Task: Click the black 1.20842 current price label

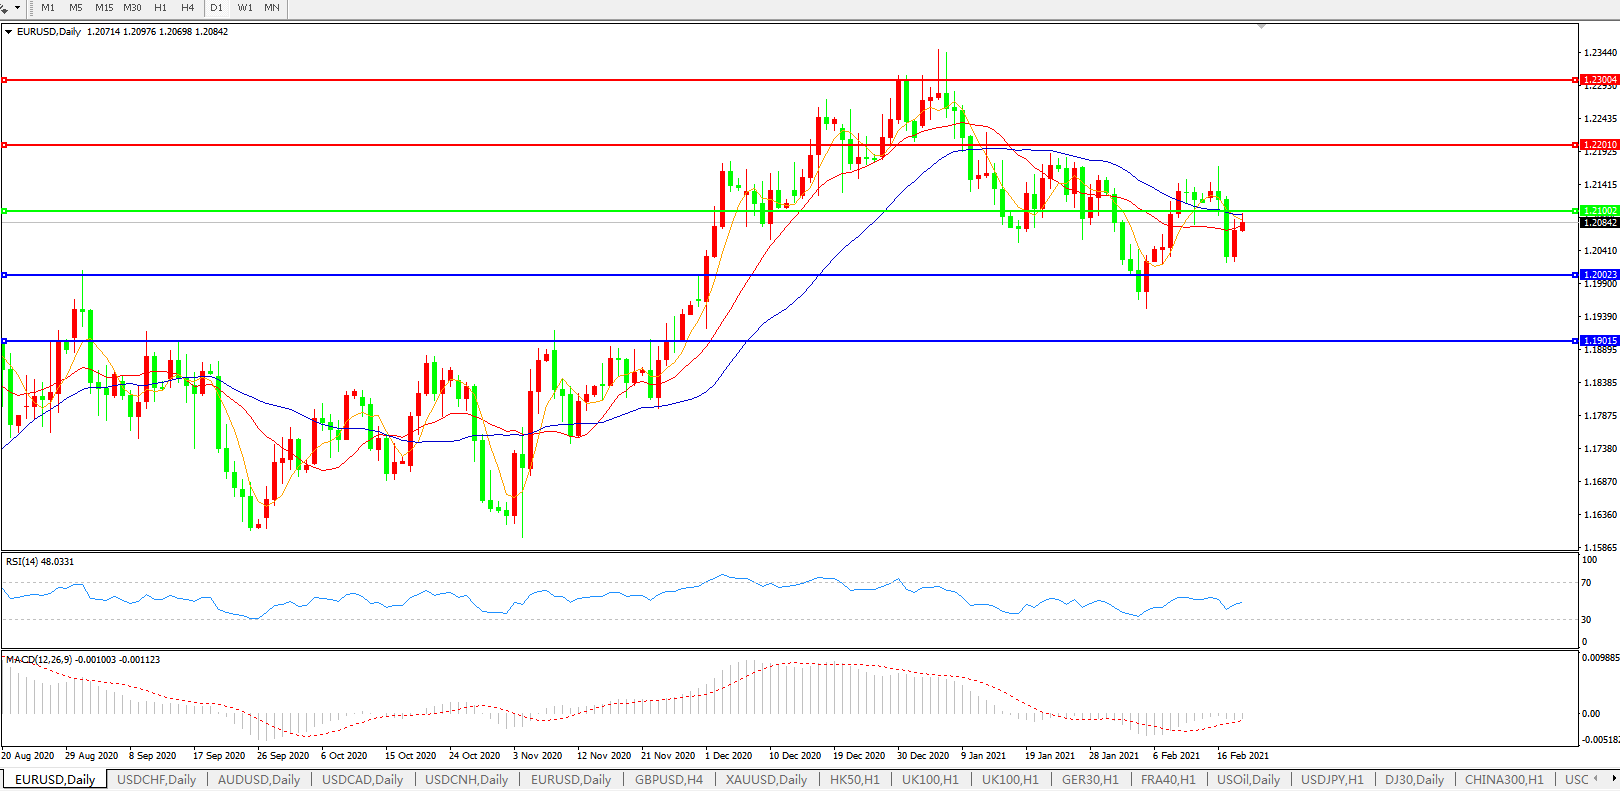Action: point(1599,223)
